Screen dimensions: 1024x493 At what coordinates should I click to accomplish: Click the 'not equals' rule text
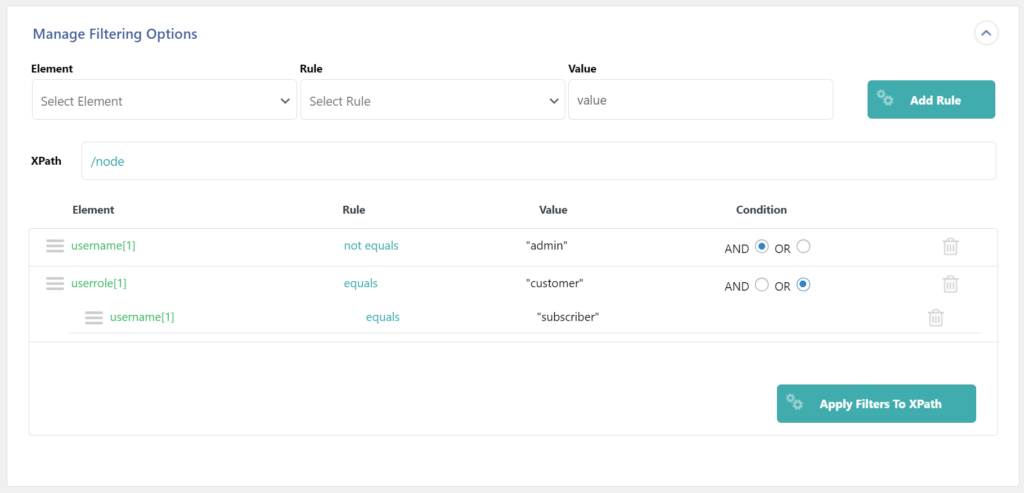pyautogui.click(x=371, y=246)
